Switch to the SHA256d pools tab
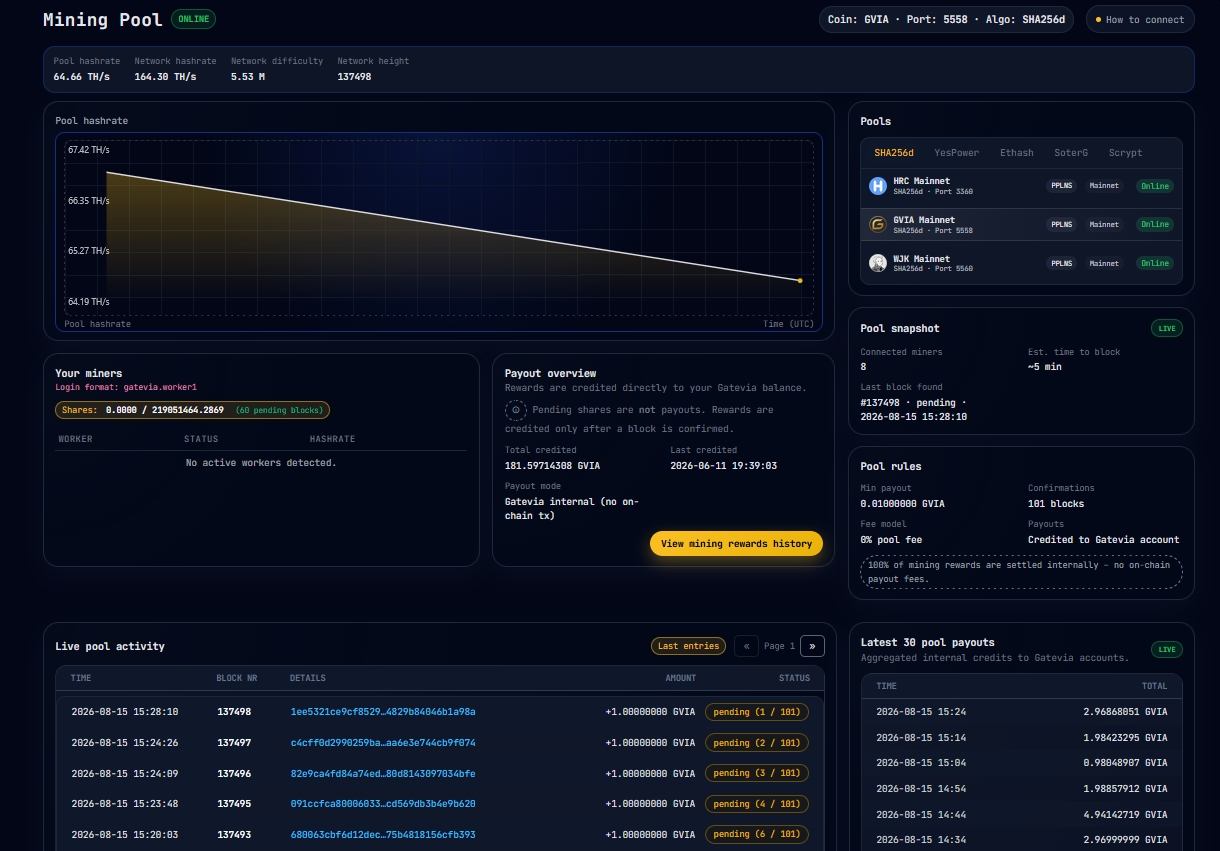 pos(894,153)
